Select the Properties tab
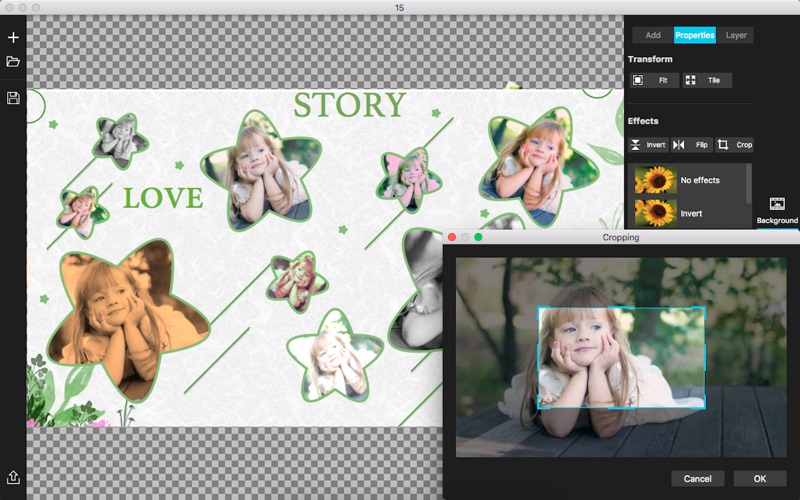This screenshot has width=800, height=500. pos(694,35)
